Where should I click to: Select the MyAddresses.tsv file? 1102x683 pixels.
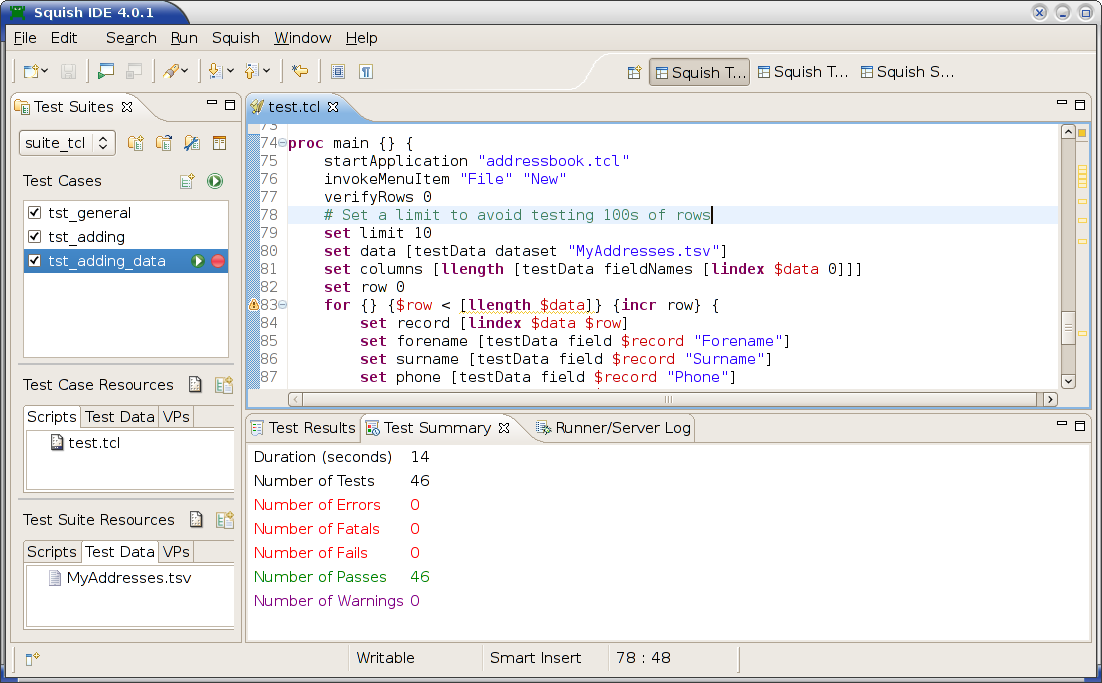[x=128, y=578]
